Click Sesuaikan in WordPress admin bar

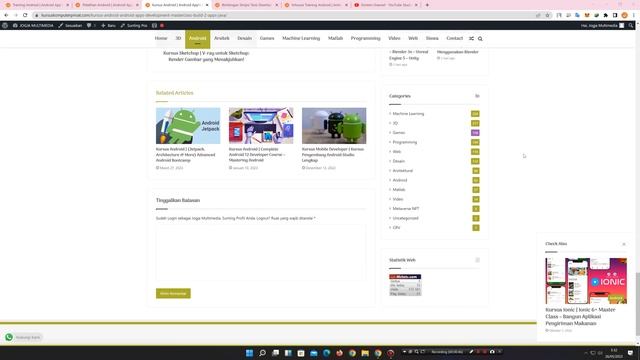tap(70, 25)
